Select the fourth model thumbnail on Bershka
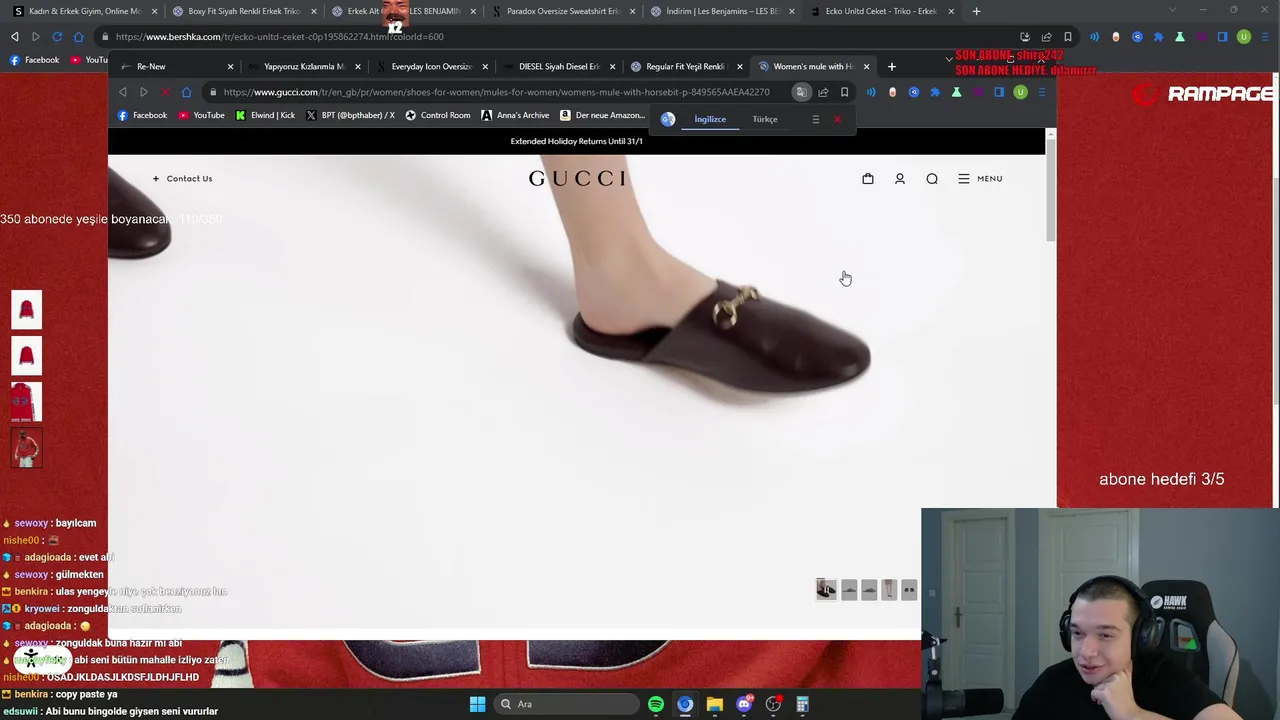 tap(27, 447)
